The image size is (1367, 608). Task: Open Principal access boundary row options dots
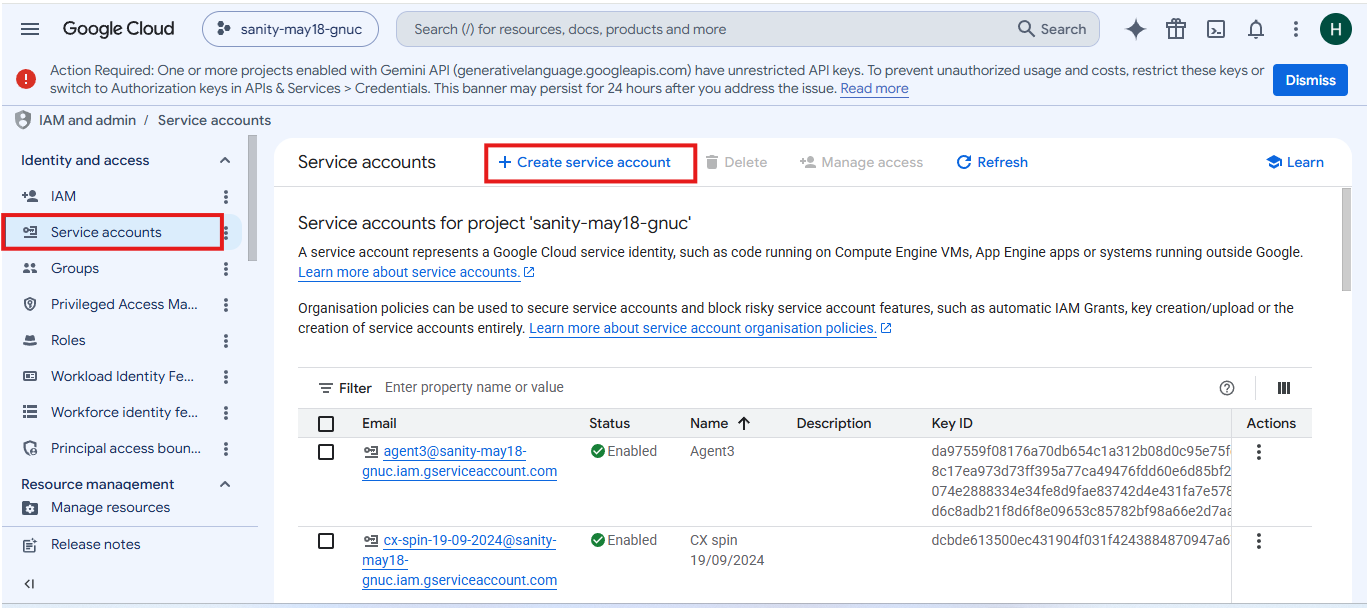click(226, 449)
